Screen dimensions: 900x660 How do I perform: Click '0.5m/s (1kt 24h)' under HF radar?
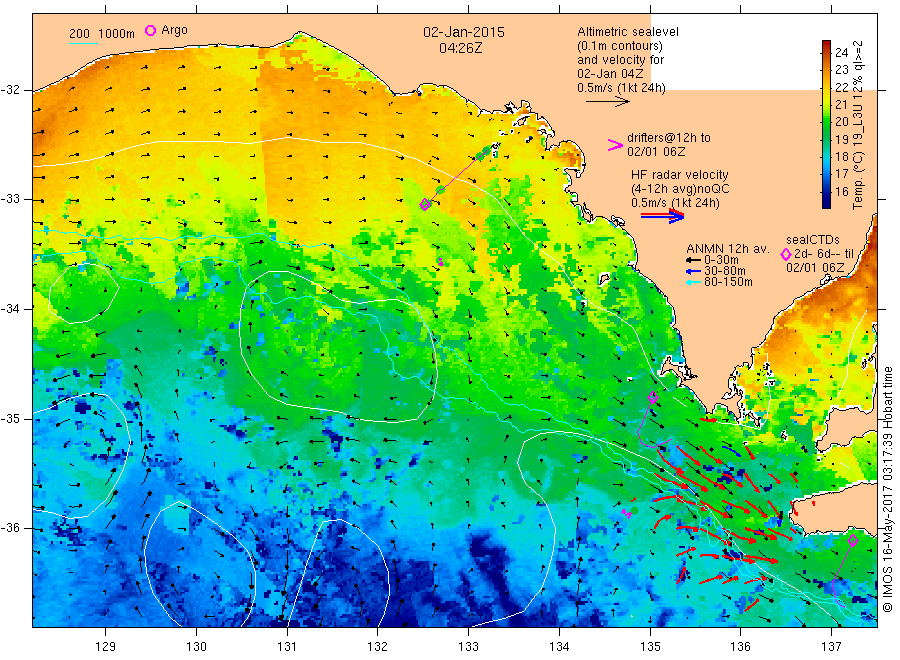click(x=675, y=203)
